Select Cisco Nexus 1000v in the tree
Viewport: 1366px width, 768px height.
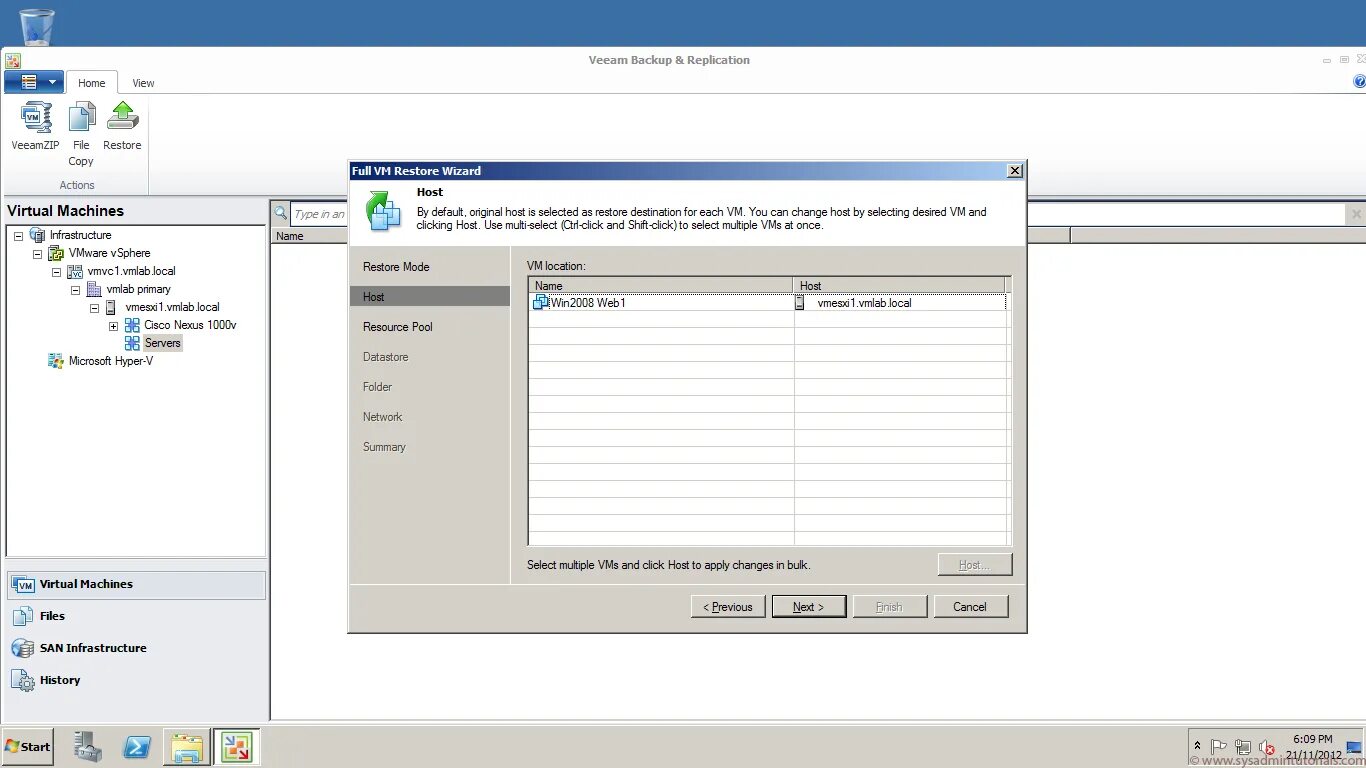tap(190, 325)
